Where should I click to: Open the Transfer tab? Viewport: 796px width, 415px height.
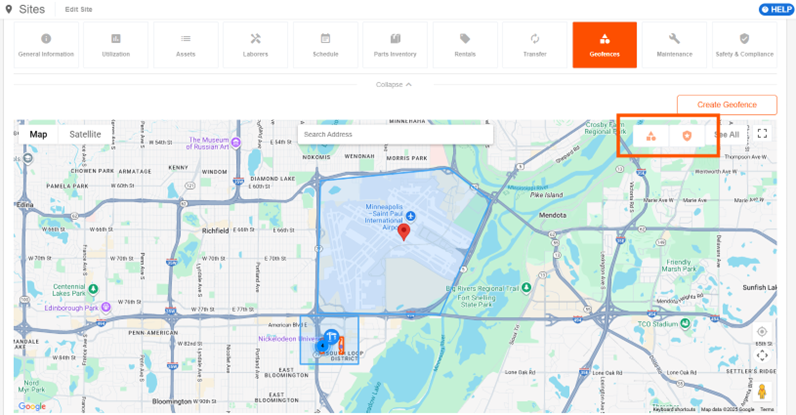[535, 45]
